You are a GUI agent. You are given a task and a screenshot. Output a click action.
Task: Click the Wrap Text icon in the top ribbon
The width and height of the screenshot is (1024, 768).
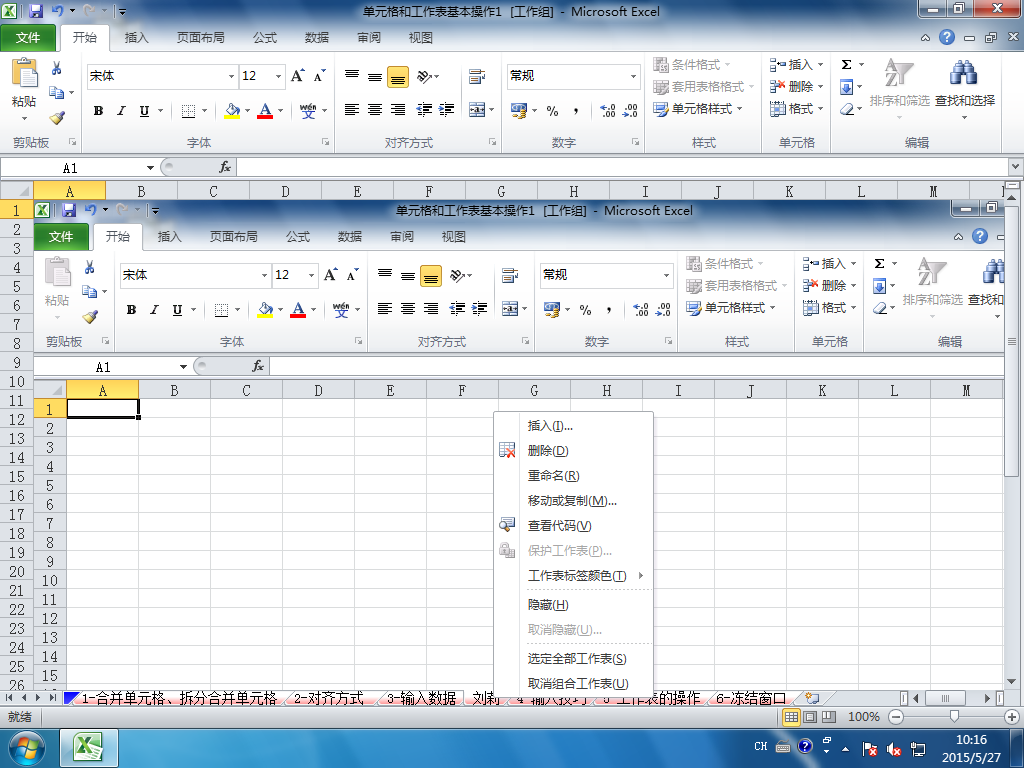pos(477,76)
